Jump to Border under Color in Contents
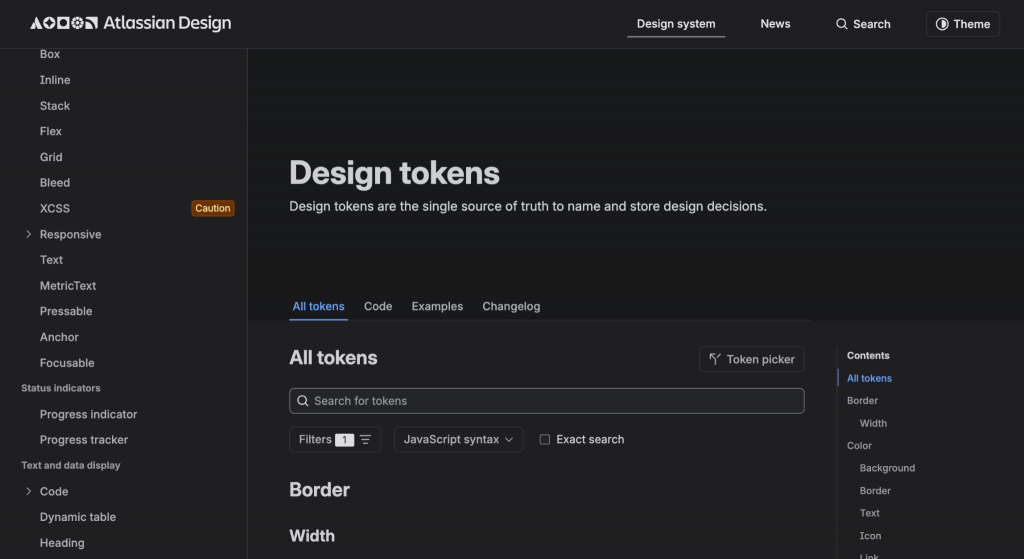Screen dimensions: 1024x559 [x=875, y=490]
